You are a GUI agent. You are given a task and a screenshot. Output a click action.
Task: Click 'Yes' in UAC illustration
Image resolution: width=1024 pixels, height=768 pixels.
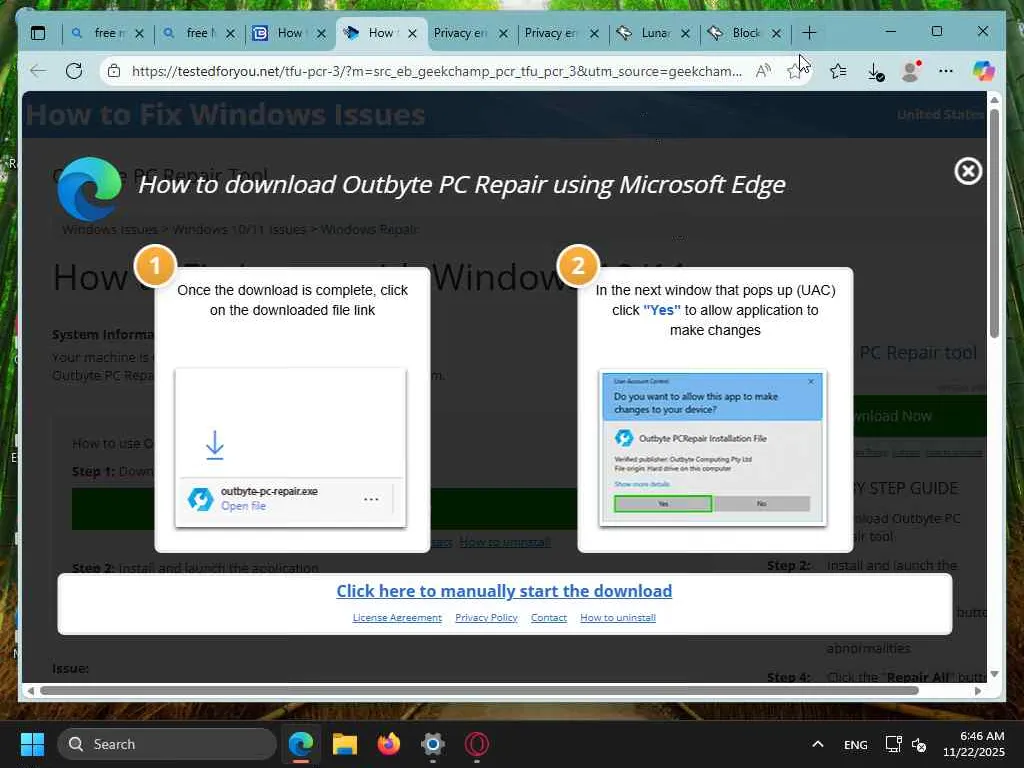pos(663,504)
